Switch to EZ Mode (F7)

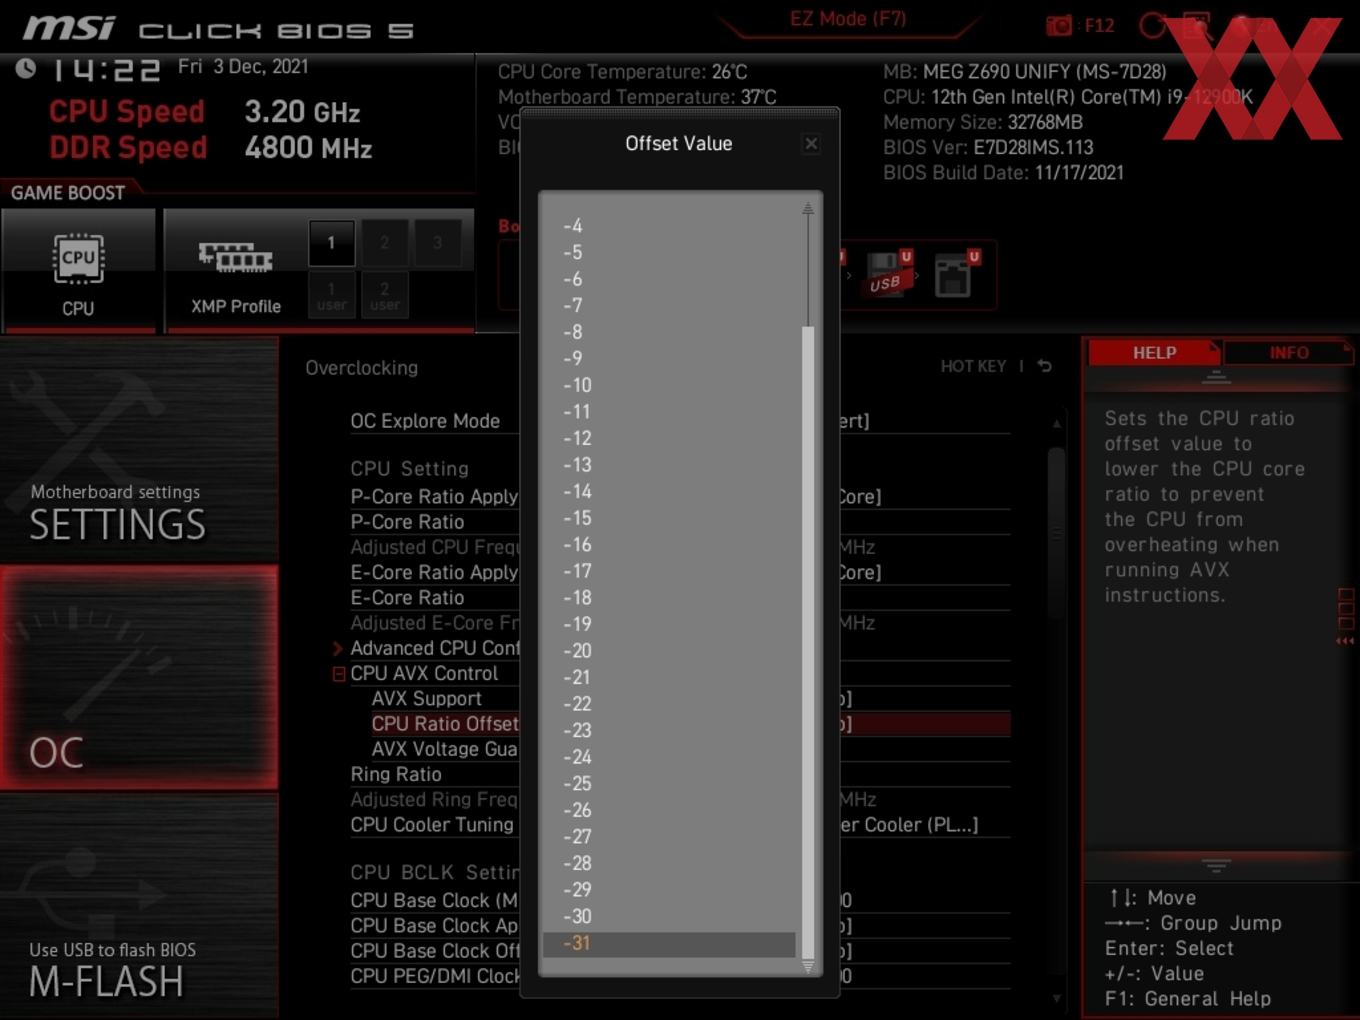[x=848, y=18]
